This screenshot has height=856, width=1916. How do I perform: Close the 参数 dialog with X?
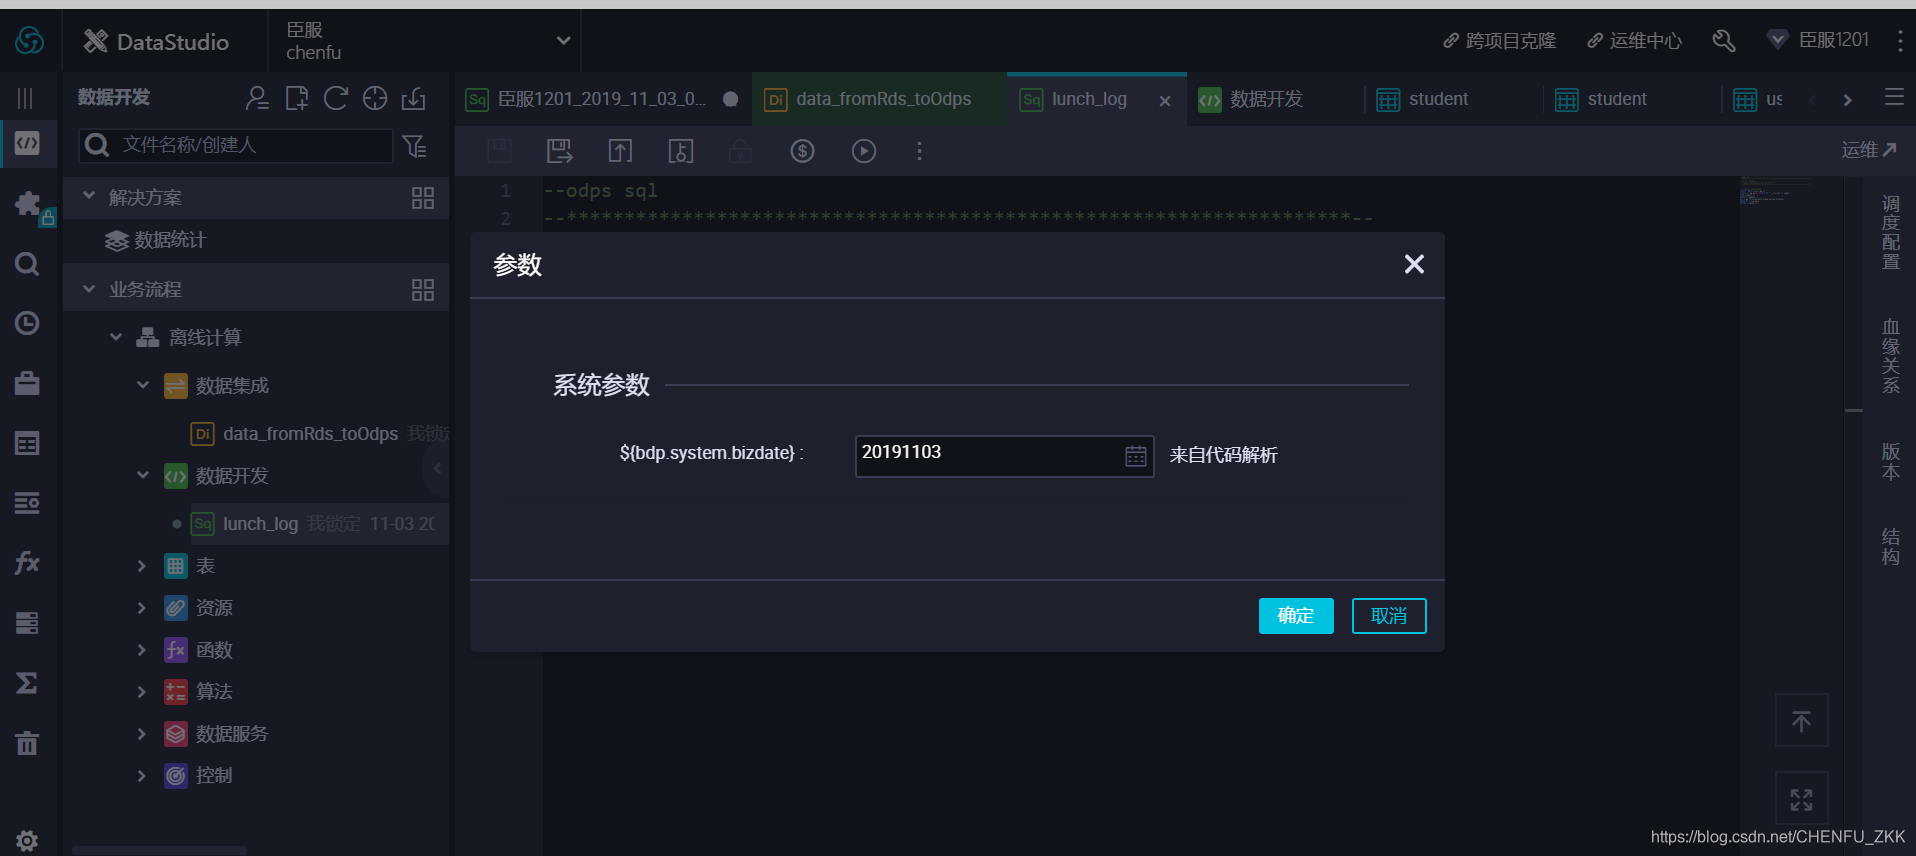point(1414,264)
